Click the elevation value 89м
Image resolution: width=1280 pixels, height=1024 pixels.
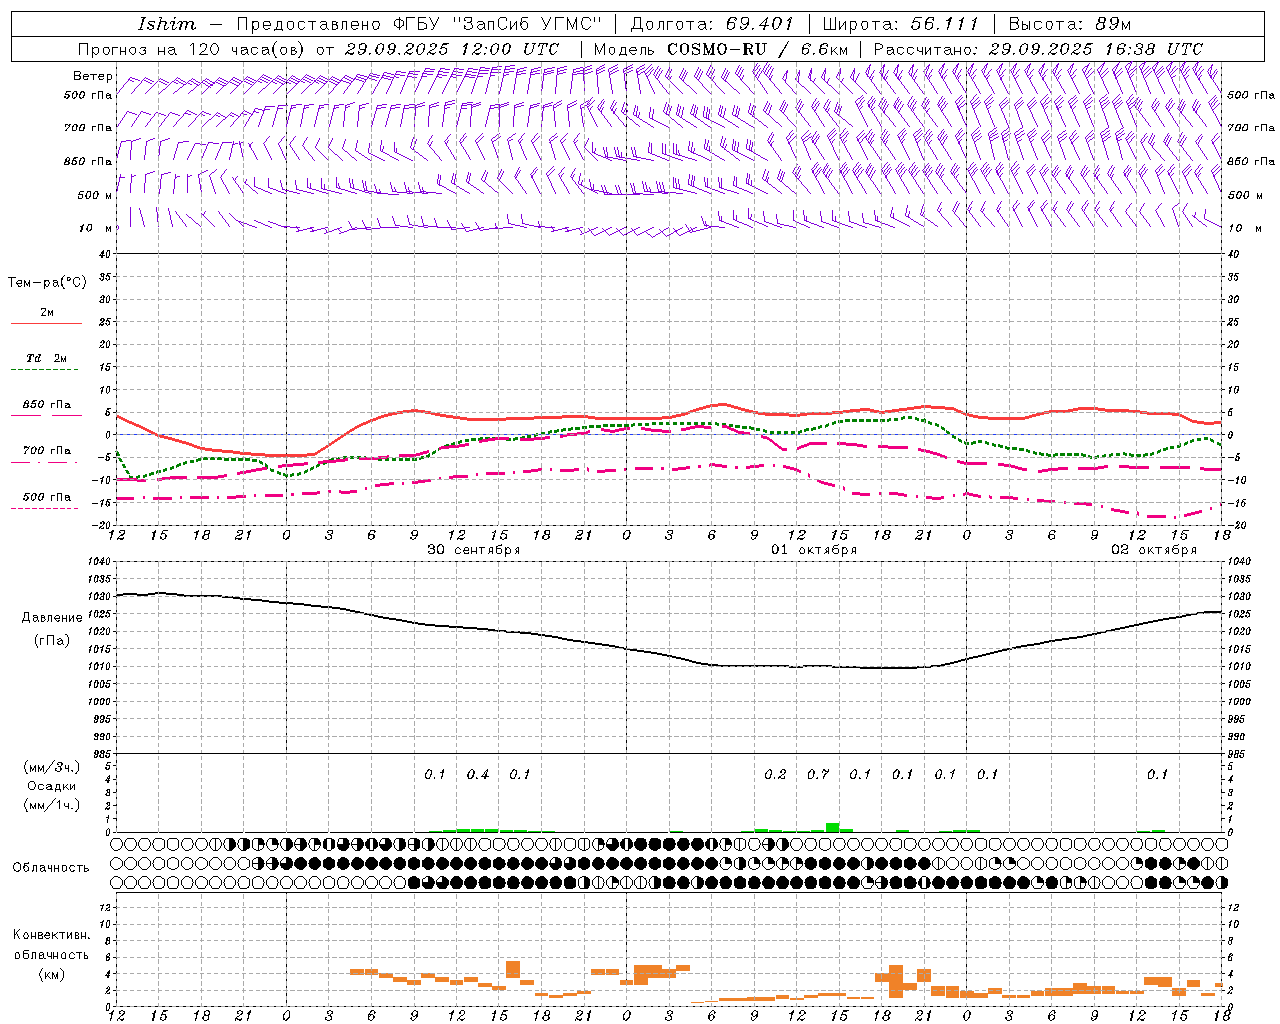1112,24
